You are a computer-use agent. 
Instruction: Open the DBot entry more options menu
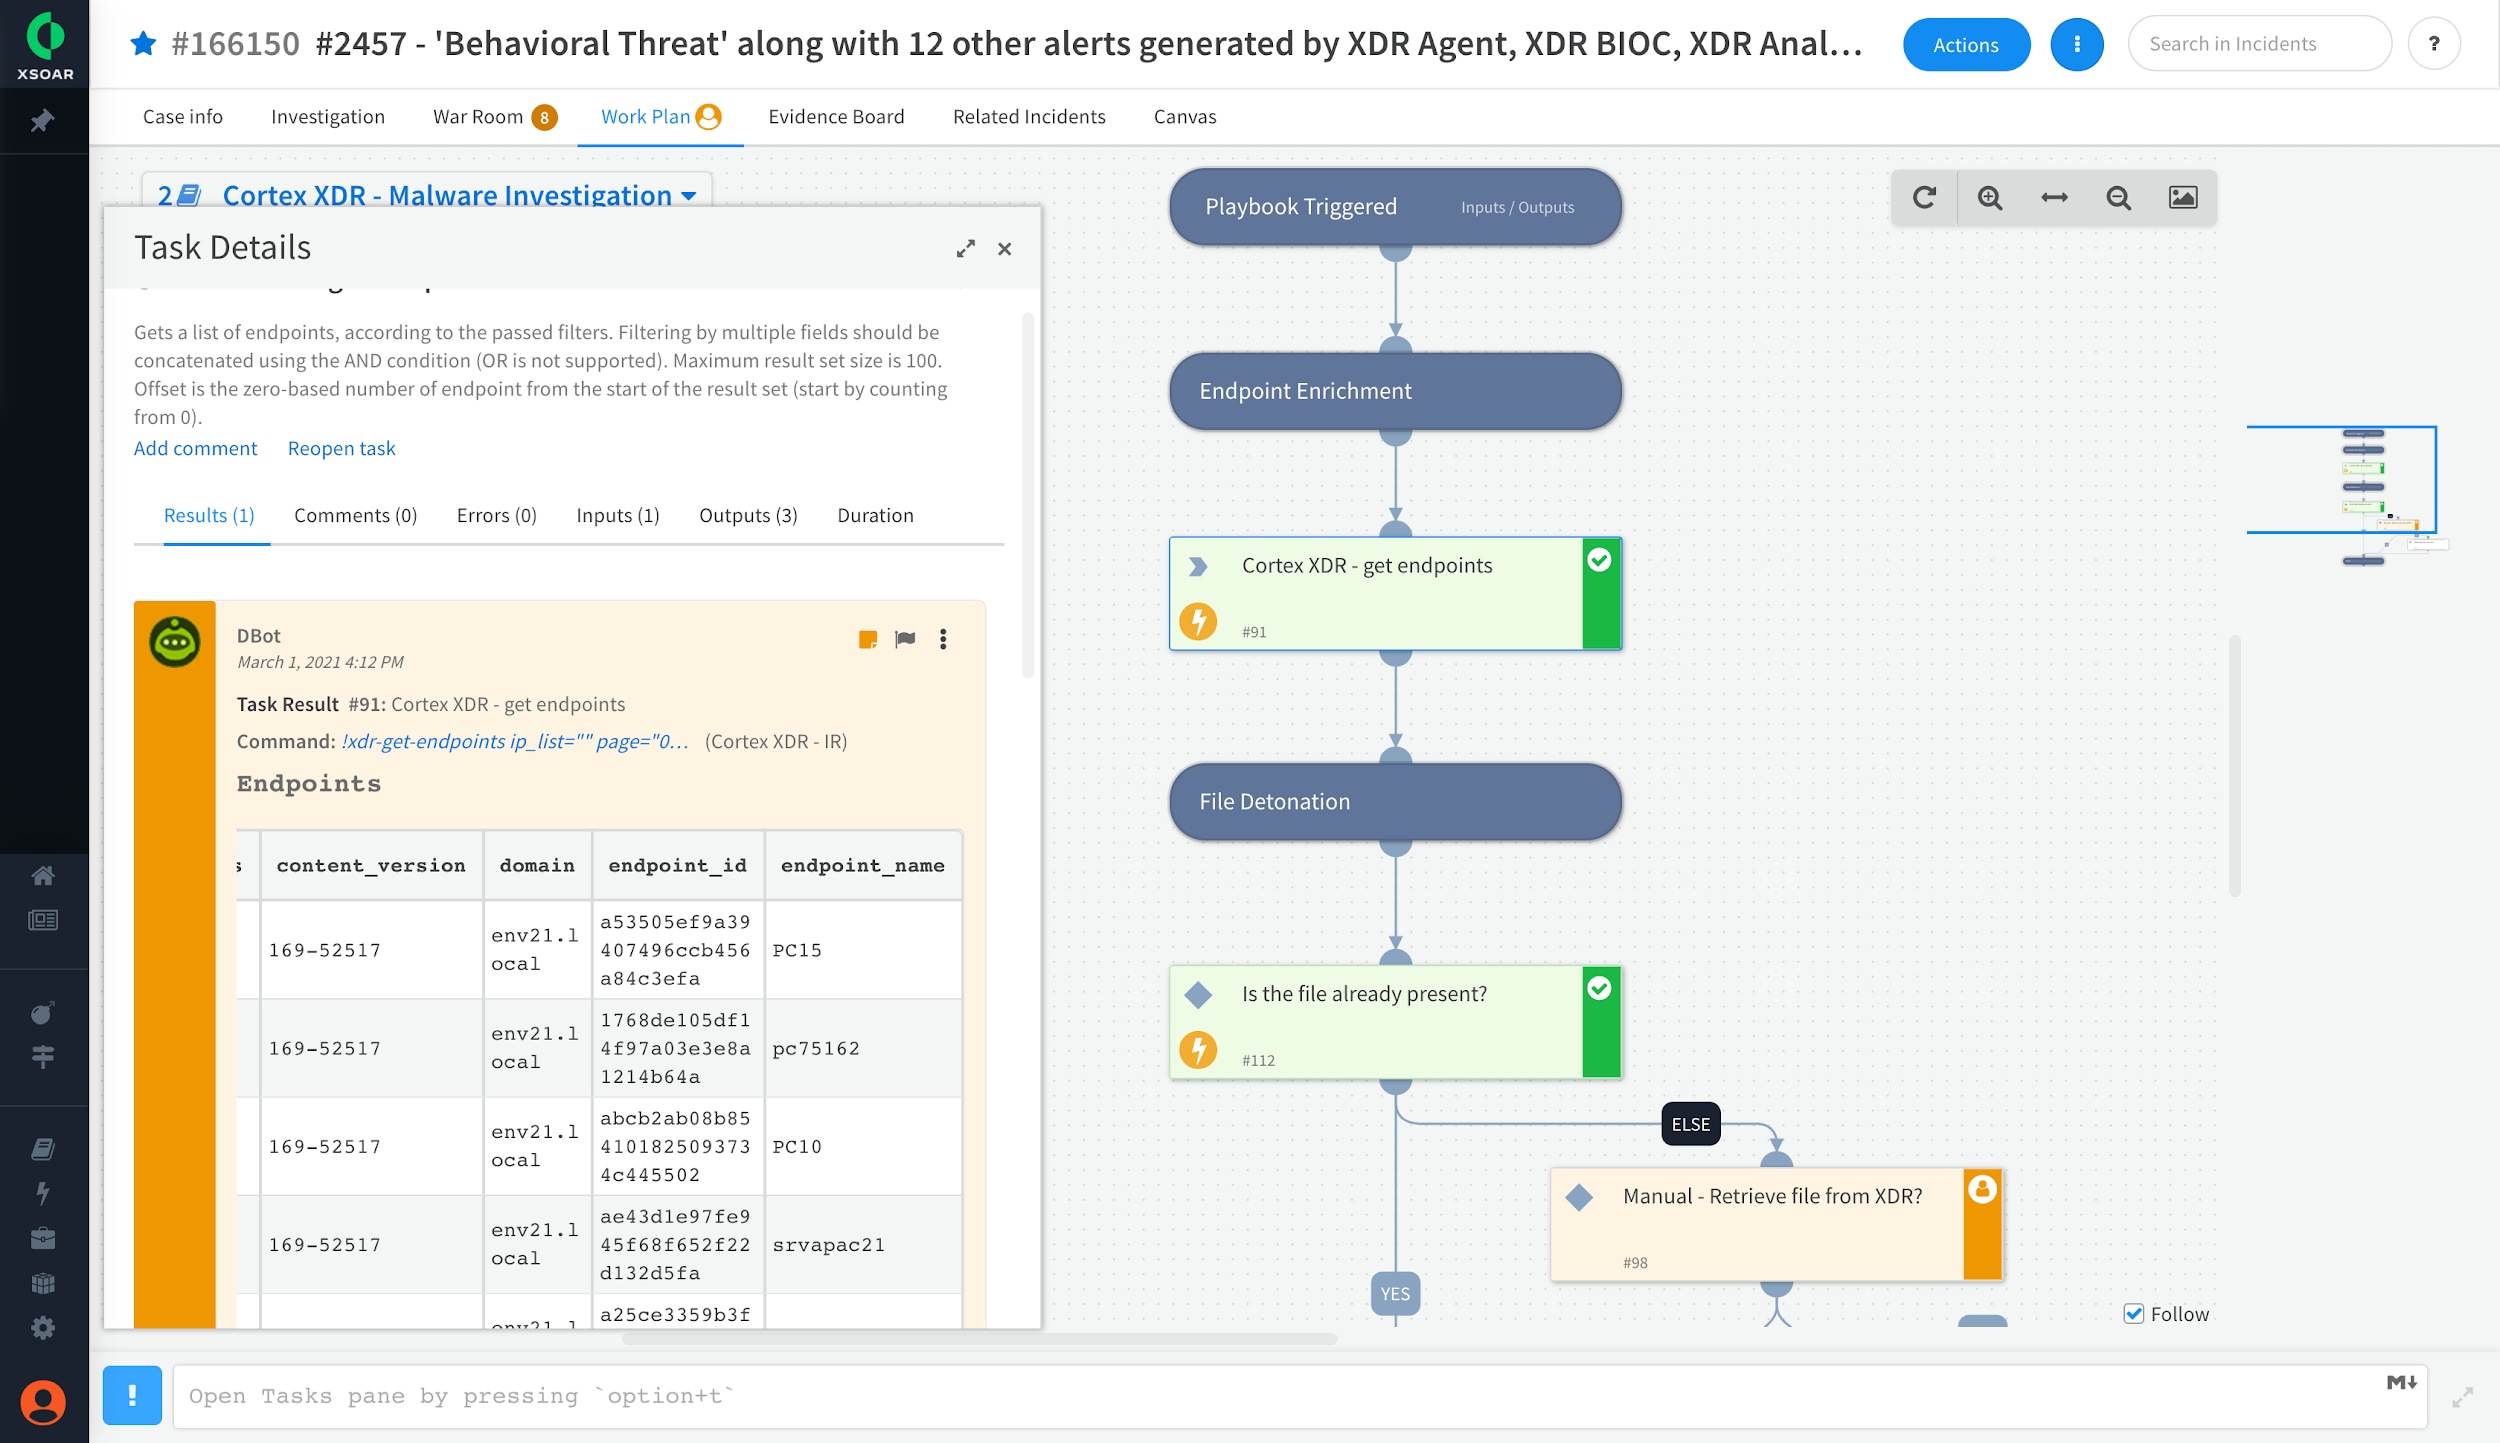pos(943,639)
